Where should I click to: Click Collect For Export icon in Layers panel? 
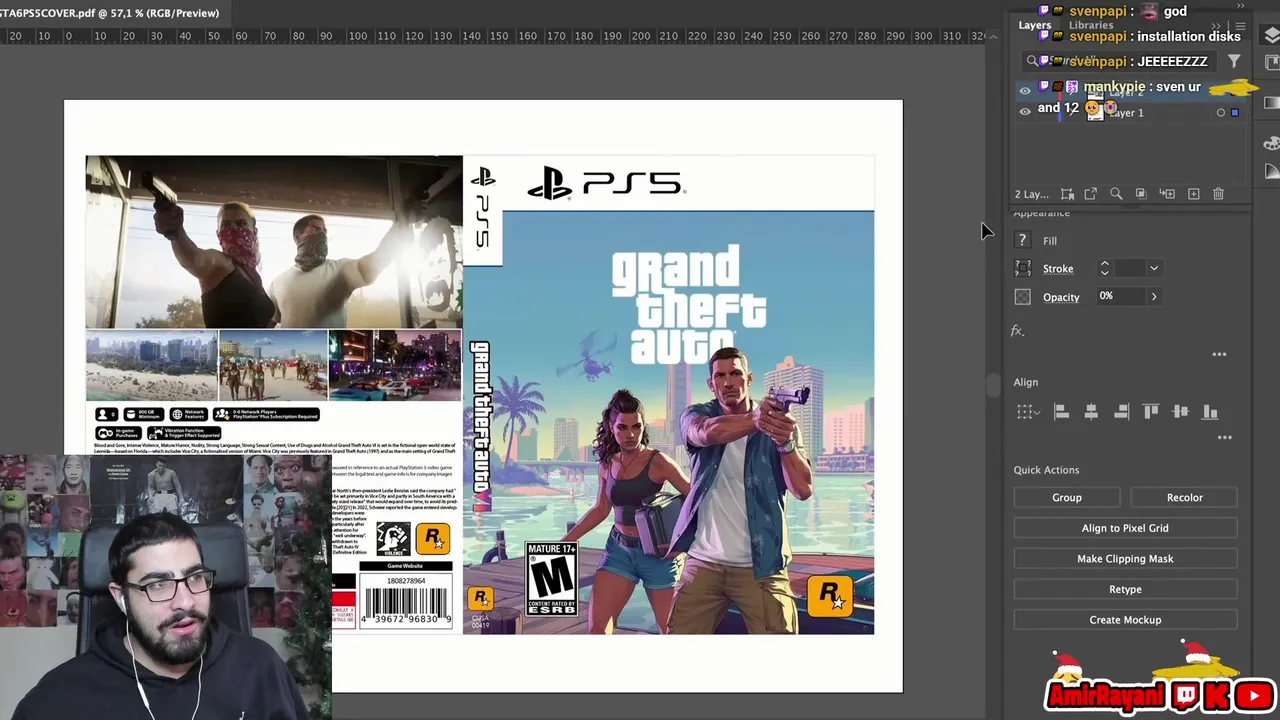[x=1067, y=194]
